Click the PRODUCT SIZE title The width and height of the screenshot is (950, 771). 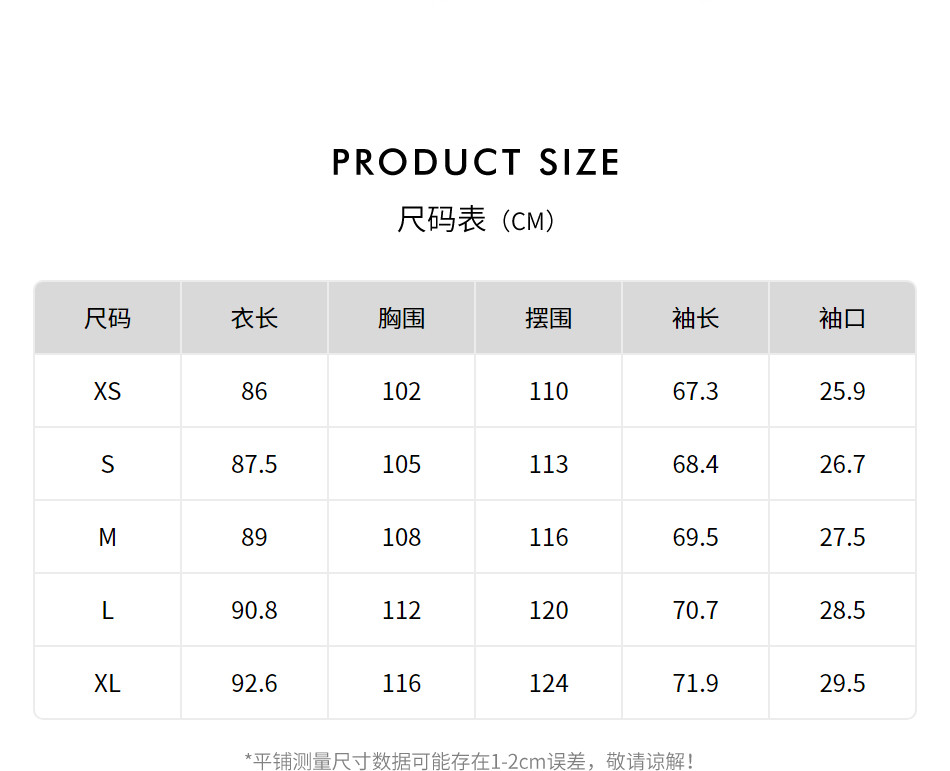coord(476,163)
